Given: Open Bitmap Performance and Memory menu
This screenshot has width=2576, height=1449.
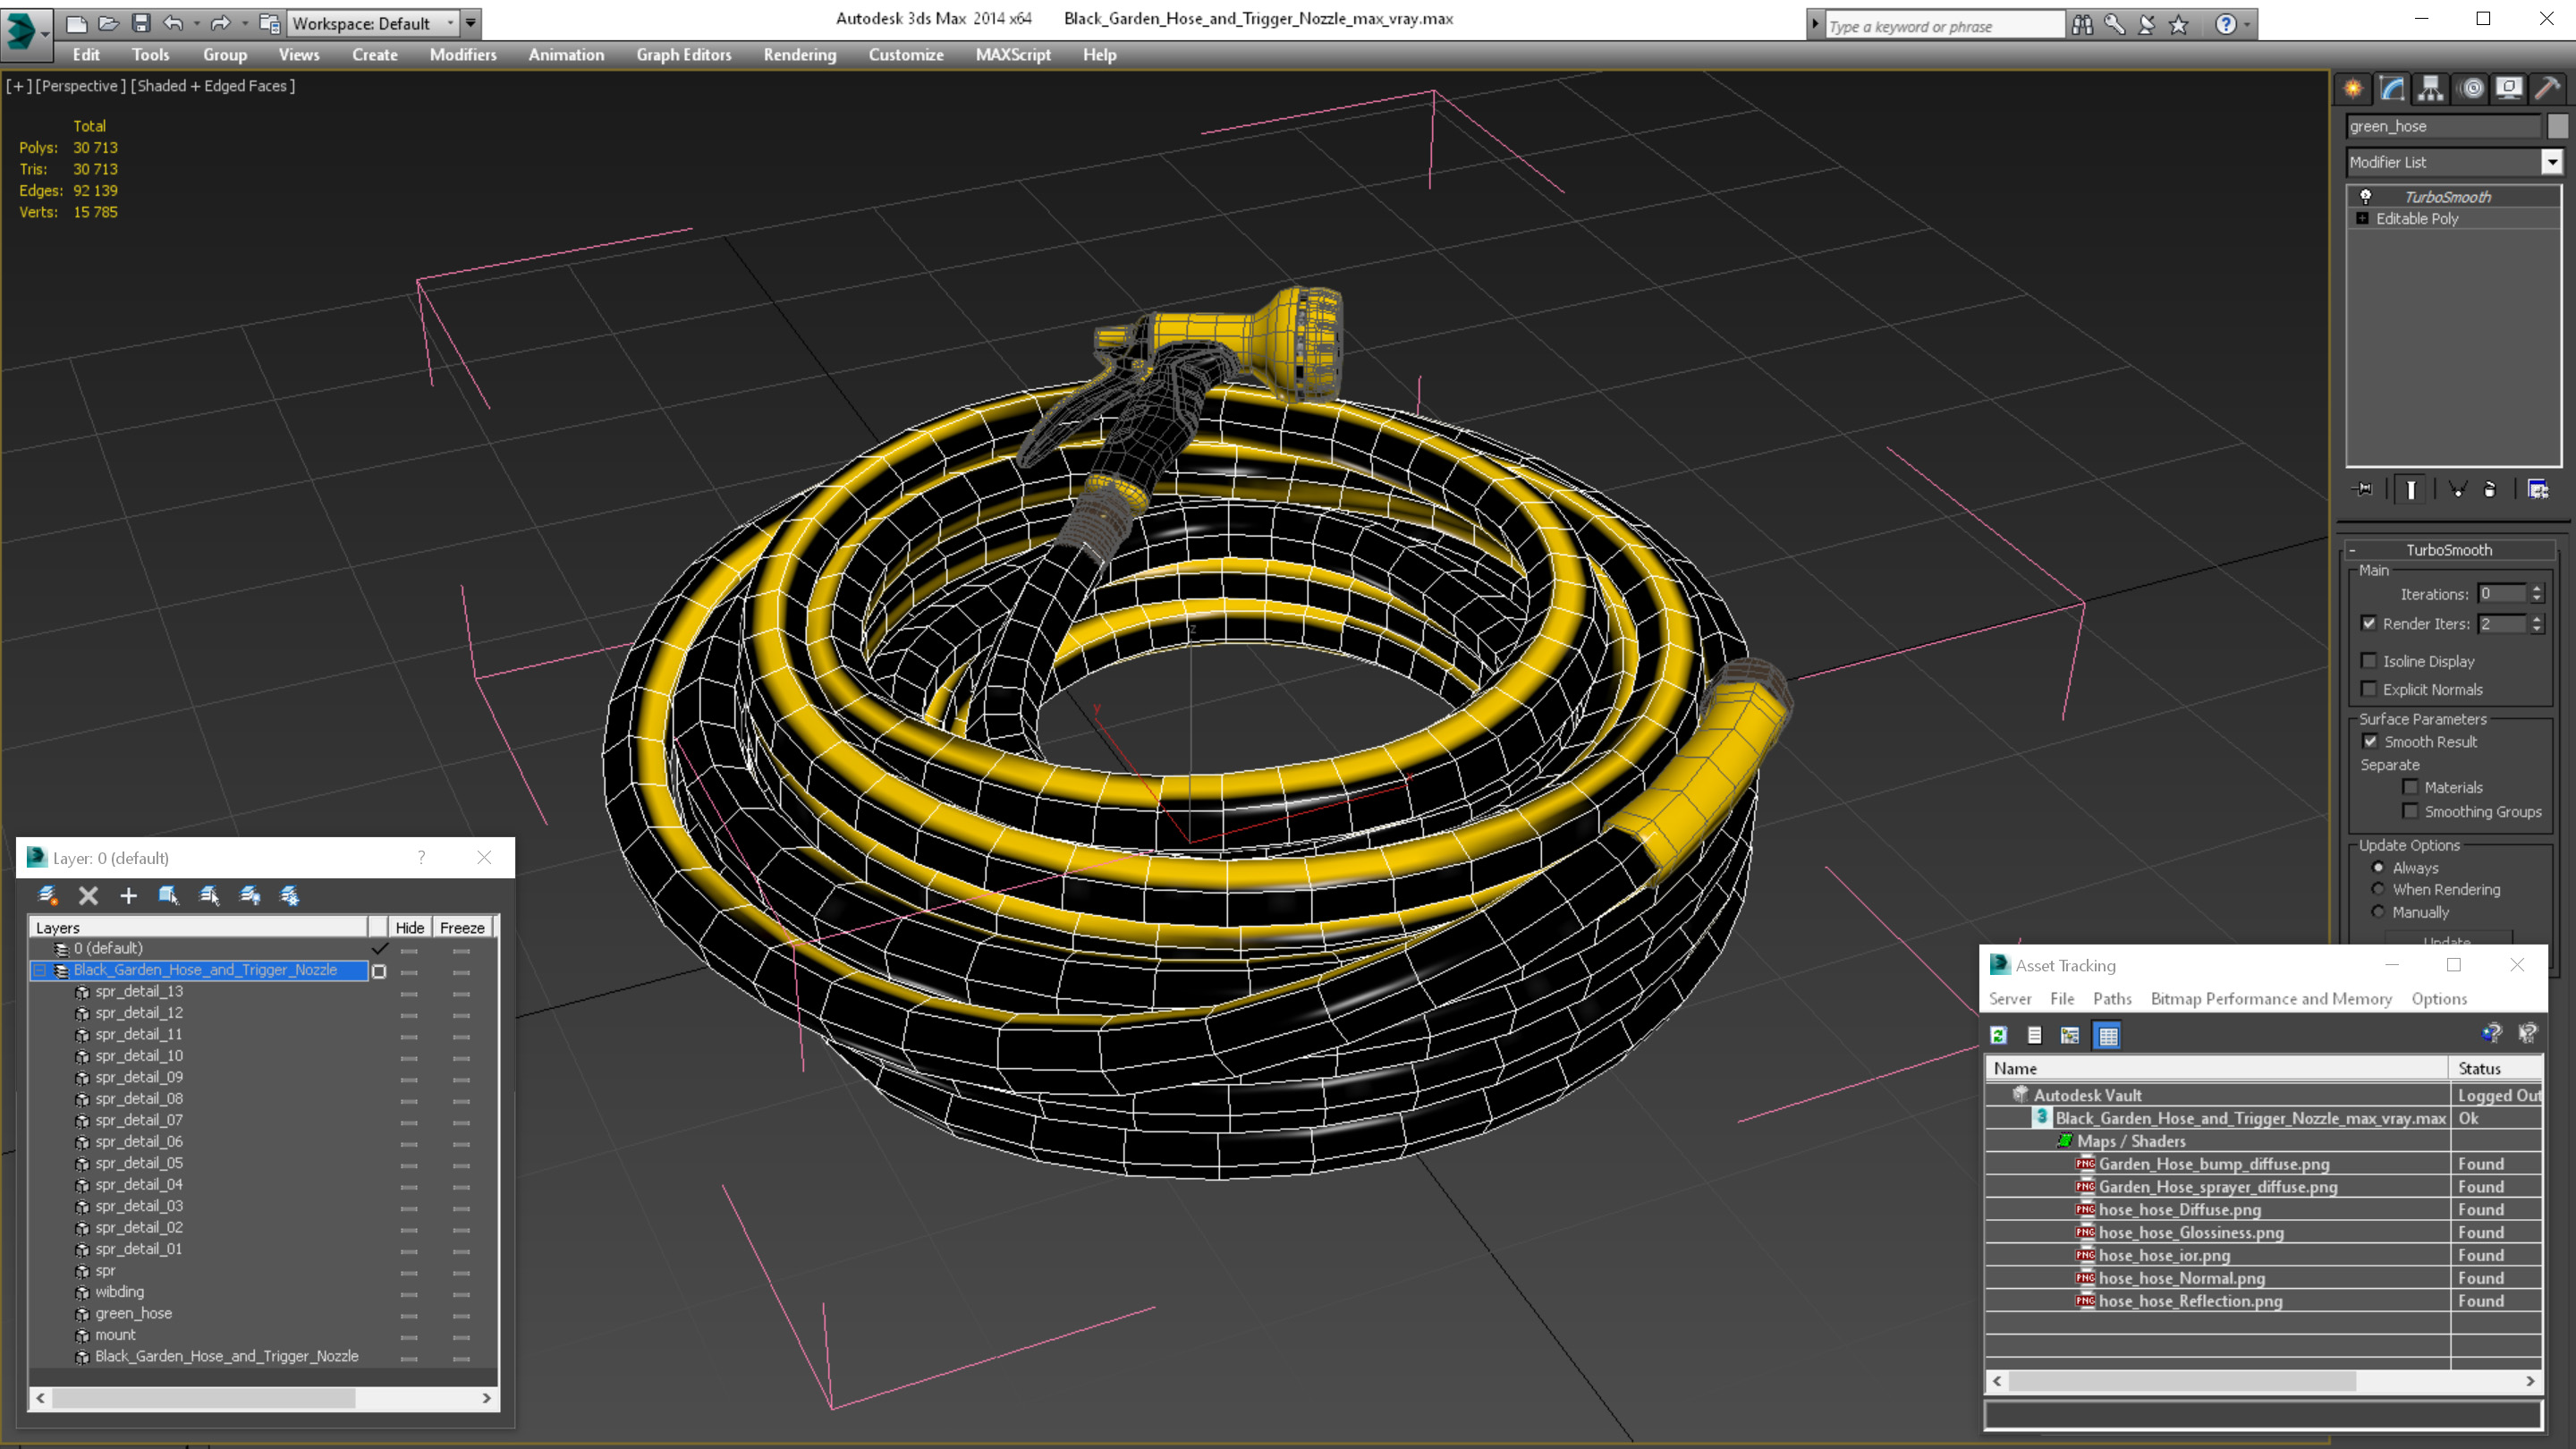Looking at the screenshot, I should tap(2271, 998).
